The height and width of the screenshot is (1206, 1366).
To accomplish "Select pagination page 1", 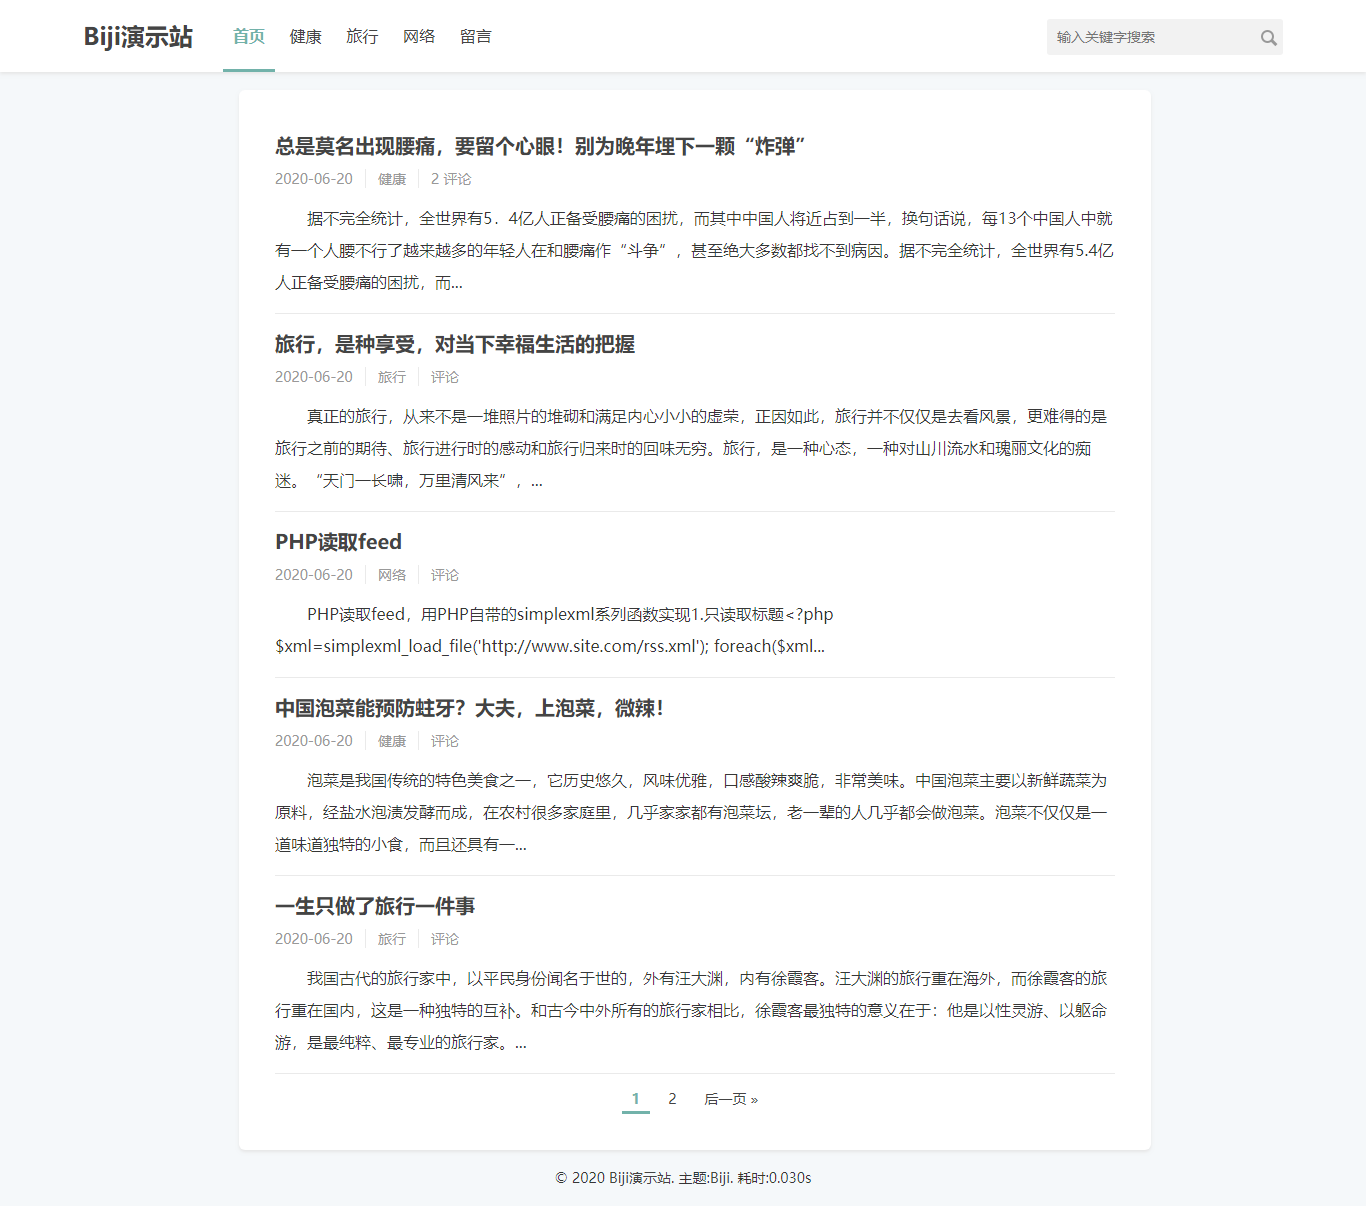I will pos(636,1099).
